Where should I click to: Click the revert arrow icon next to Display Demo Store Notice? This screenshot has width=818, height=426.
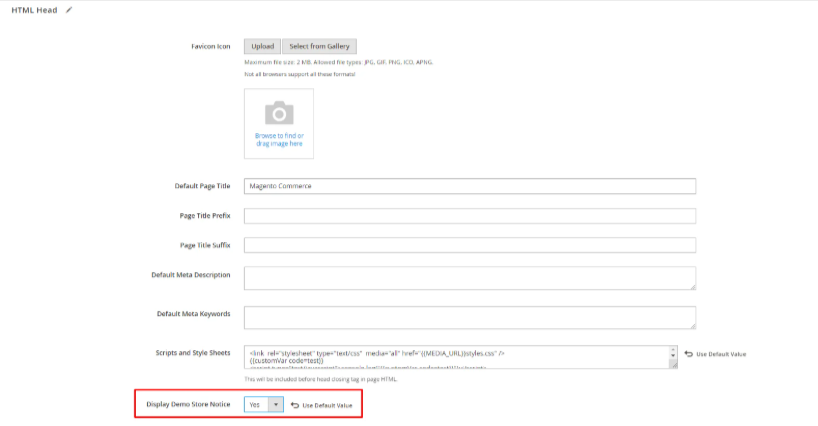[x=295, y=405]
